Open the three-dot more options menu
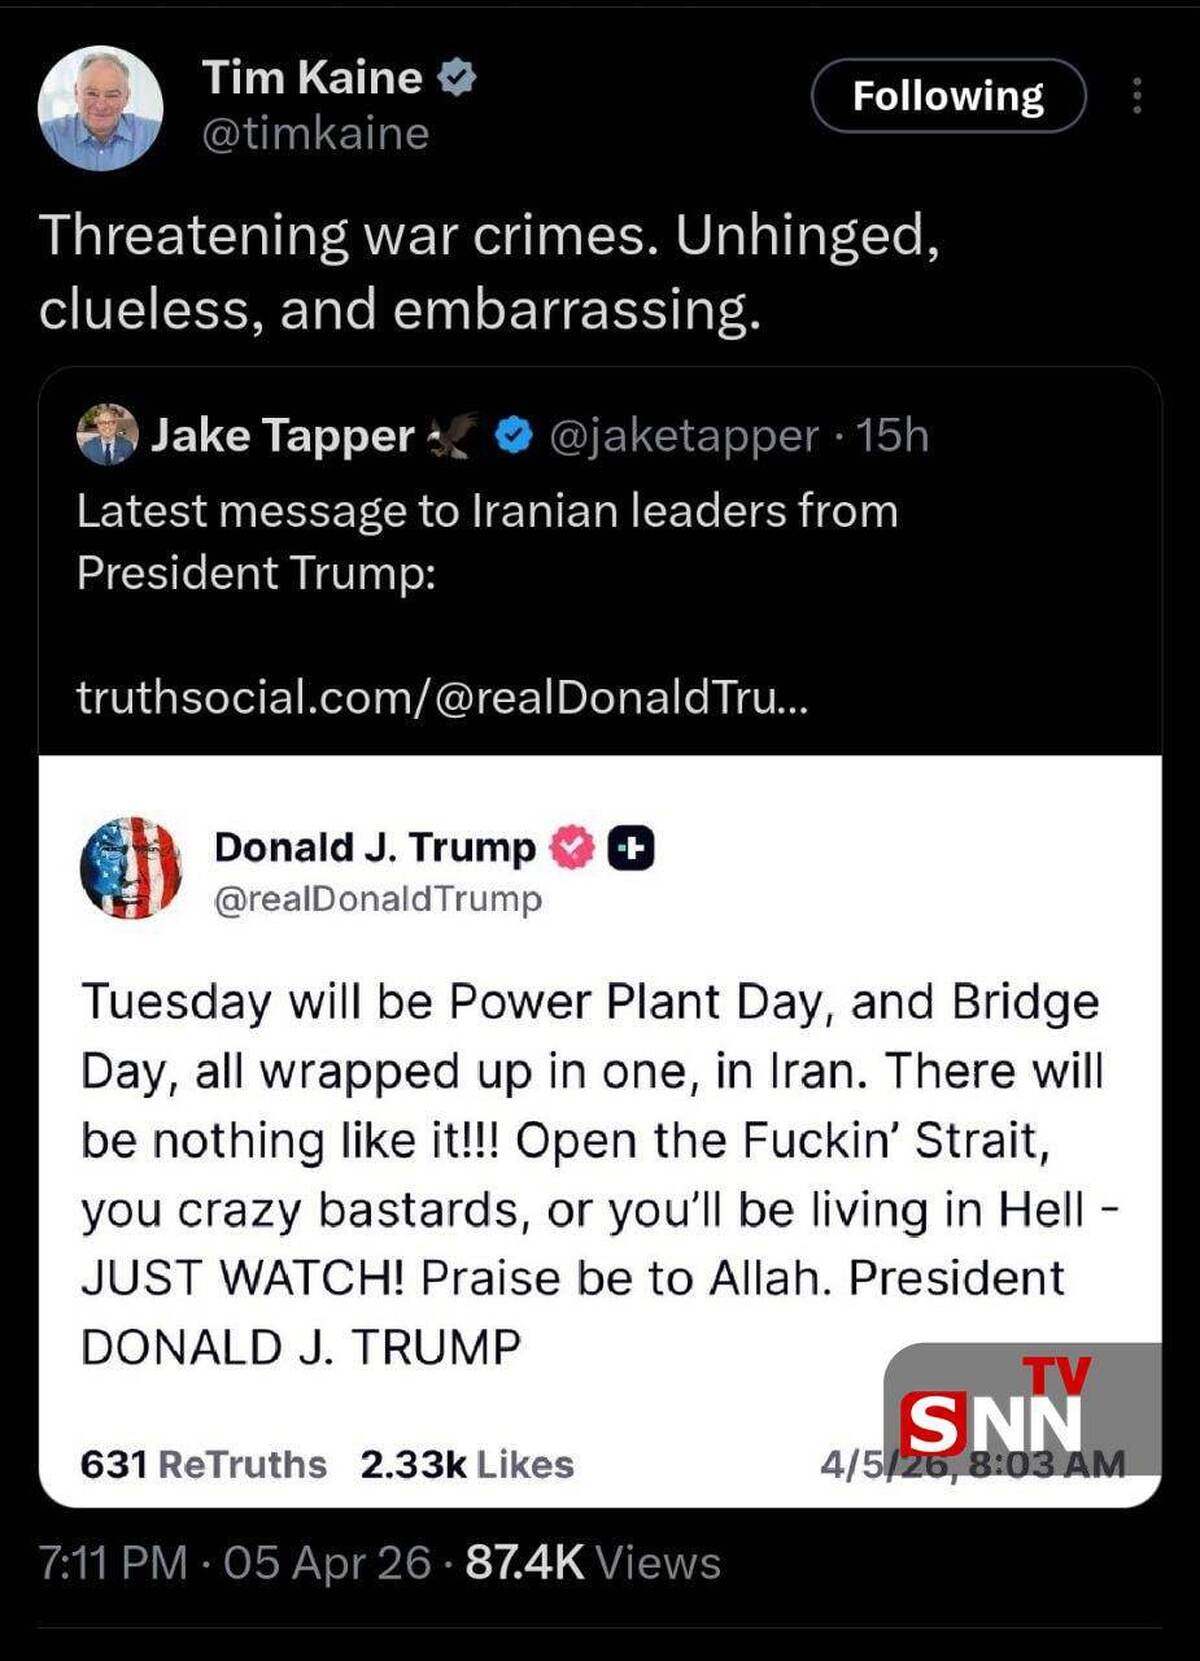Screen dimensions: 1200x1661 tap(1137, 96)
